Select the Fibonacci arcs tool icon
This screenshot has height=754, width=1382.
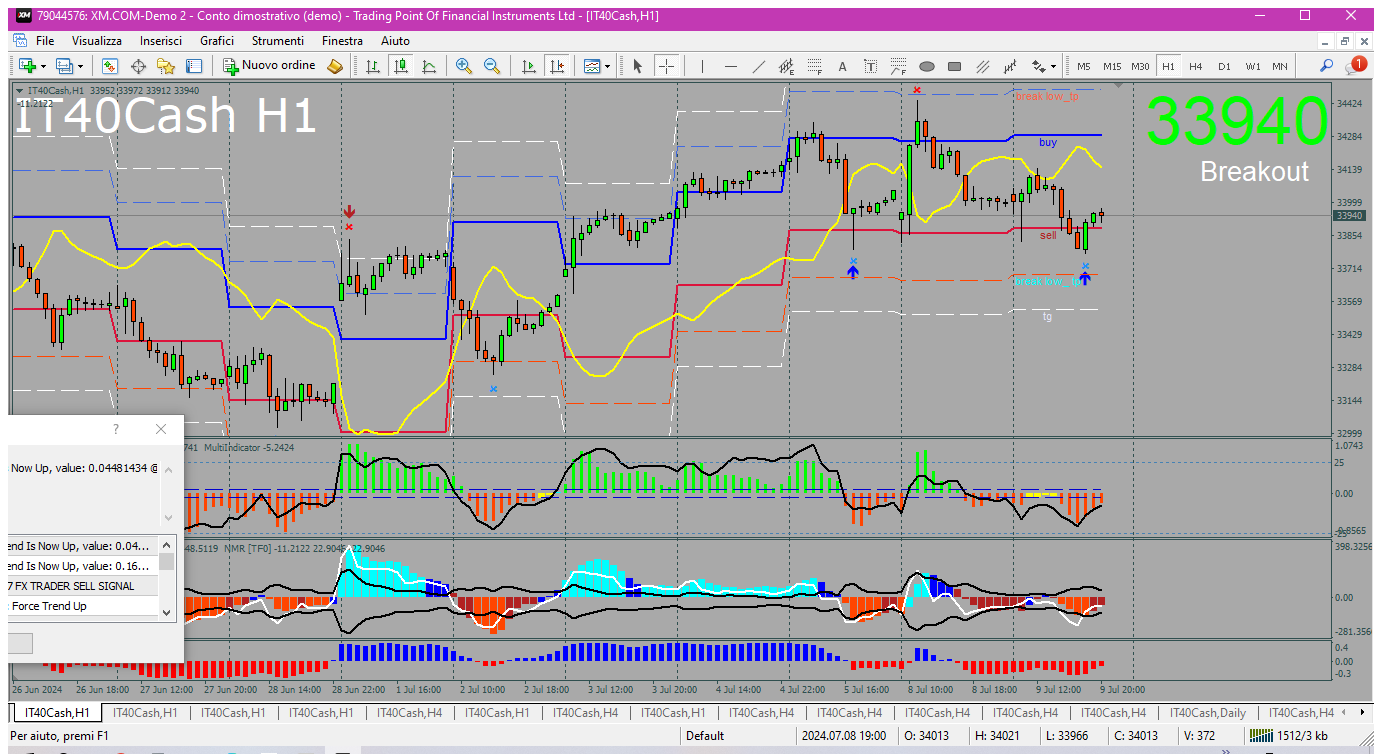[x=898, y=66]
